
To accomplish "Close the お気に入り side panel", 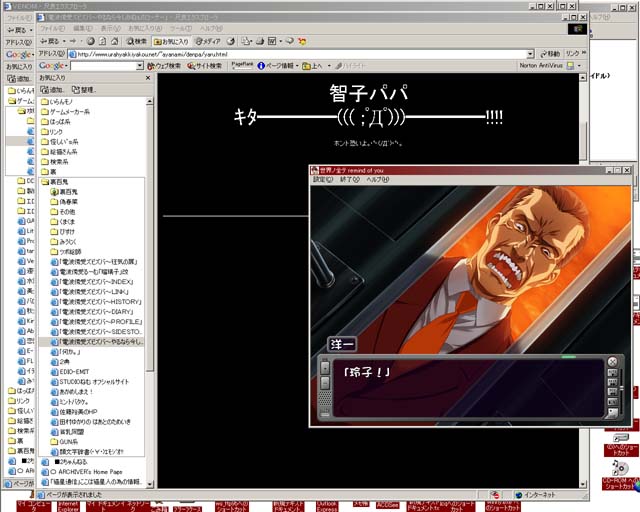I will click(148, 78).
